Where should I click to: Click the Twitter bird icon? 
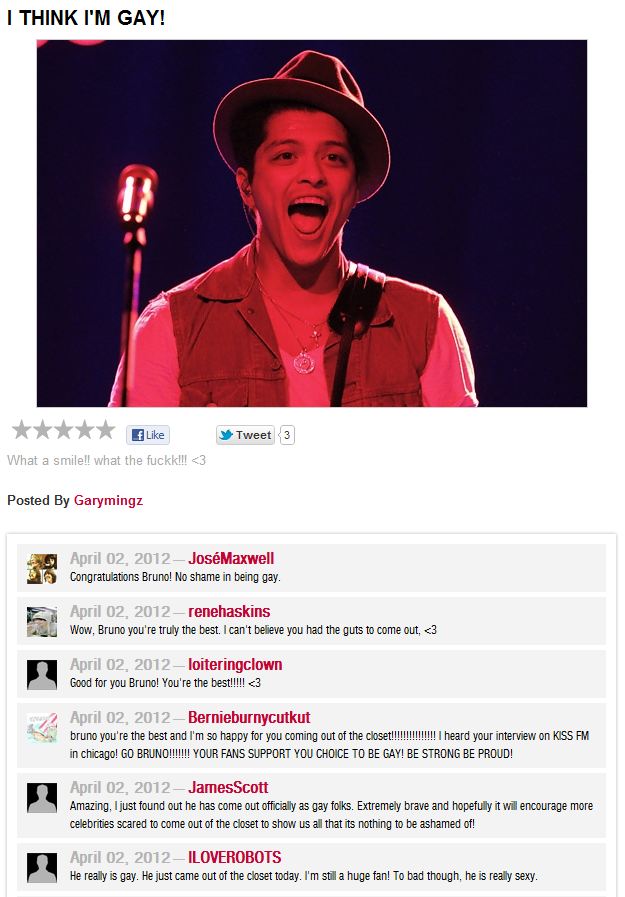tap(226, 434)
